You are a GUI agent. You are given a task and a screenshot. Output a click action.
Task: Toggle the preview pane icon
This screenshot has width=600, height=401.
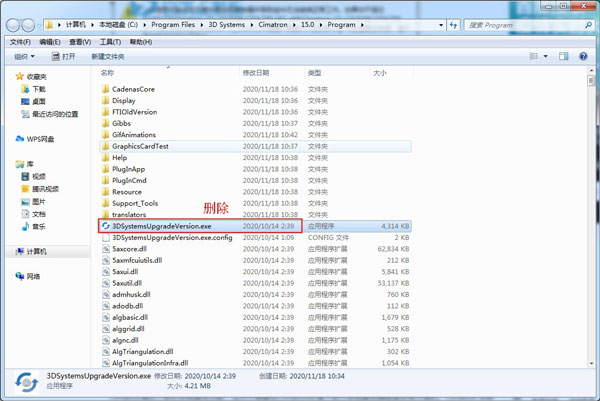(x=563, y=56)
